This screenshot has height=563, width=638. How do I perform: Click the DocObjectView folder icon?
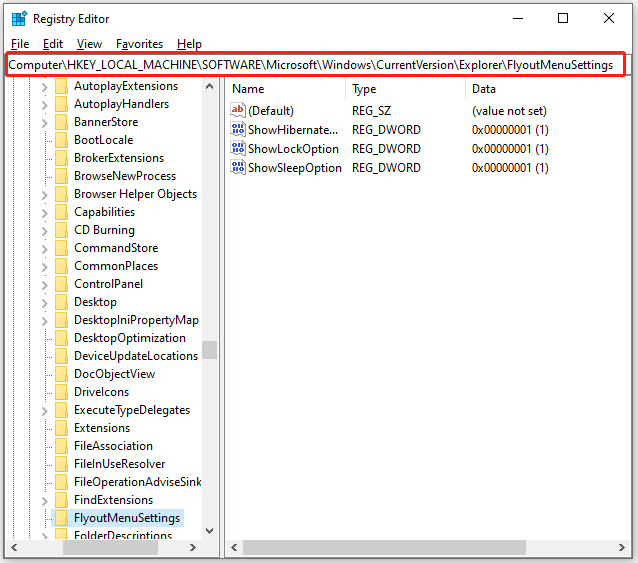[x=61, y=374]
